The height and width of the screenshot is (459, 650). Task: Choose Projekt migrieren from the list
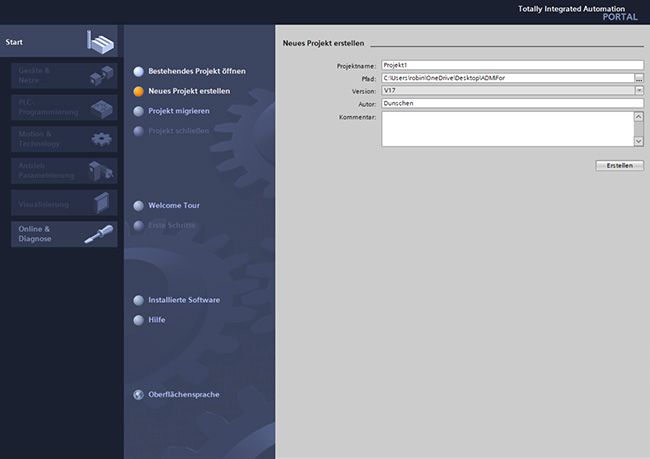[179, 111]
